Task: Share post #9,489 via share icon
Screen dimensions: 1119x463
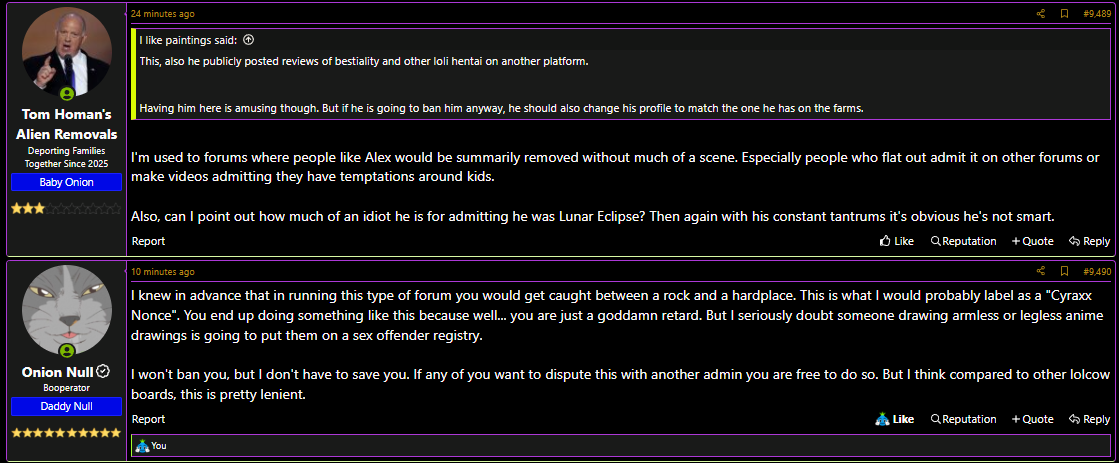Action: (x=1040, y=14)
